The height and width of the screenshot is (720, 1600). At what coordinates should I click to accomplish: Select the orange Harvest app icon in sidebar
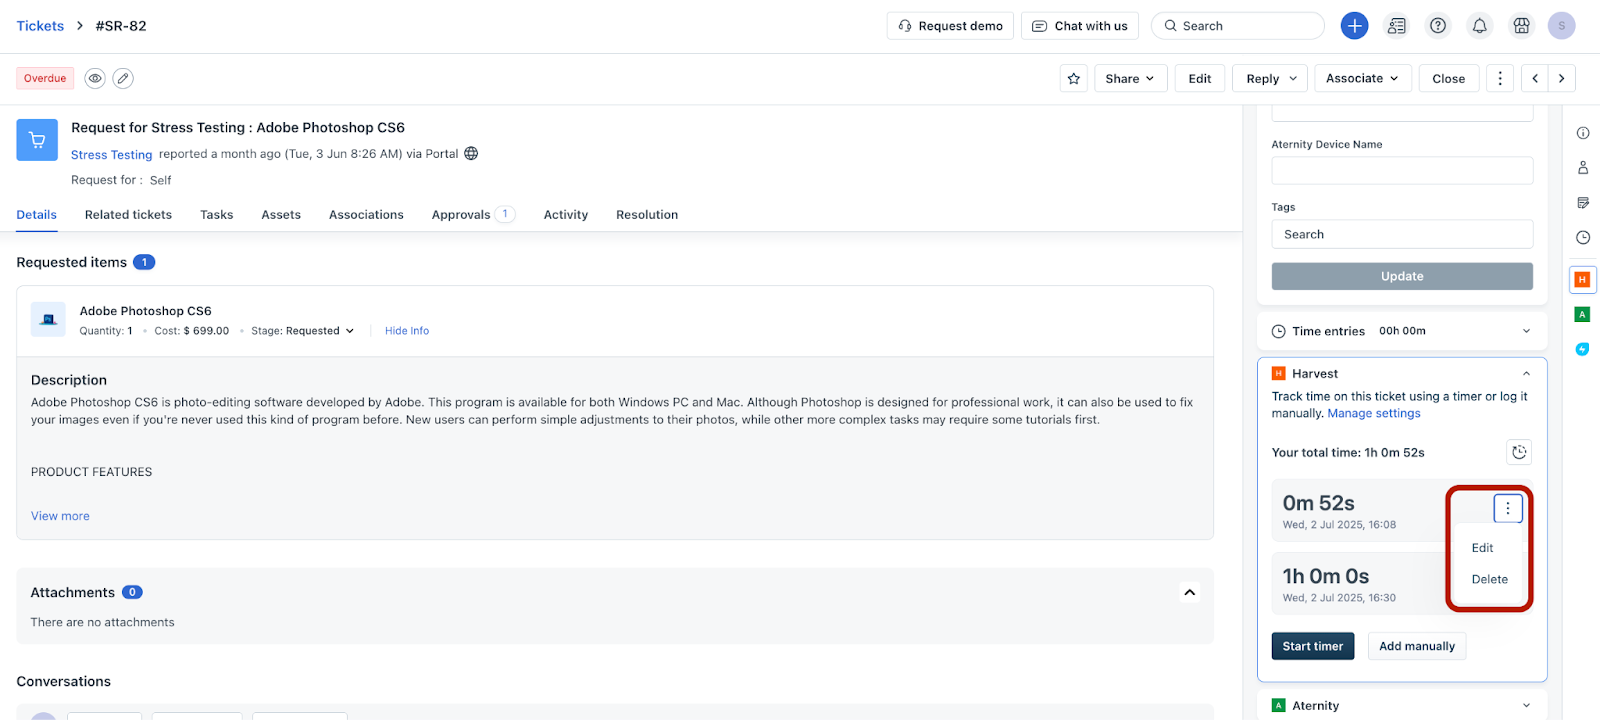point(1582,279)
